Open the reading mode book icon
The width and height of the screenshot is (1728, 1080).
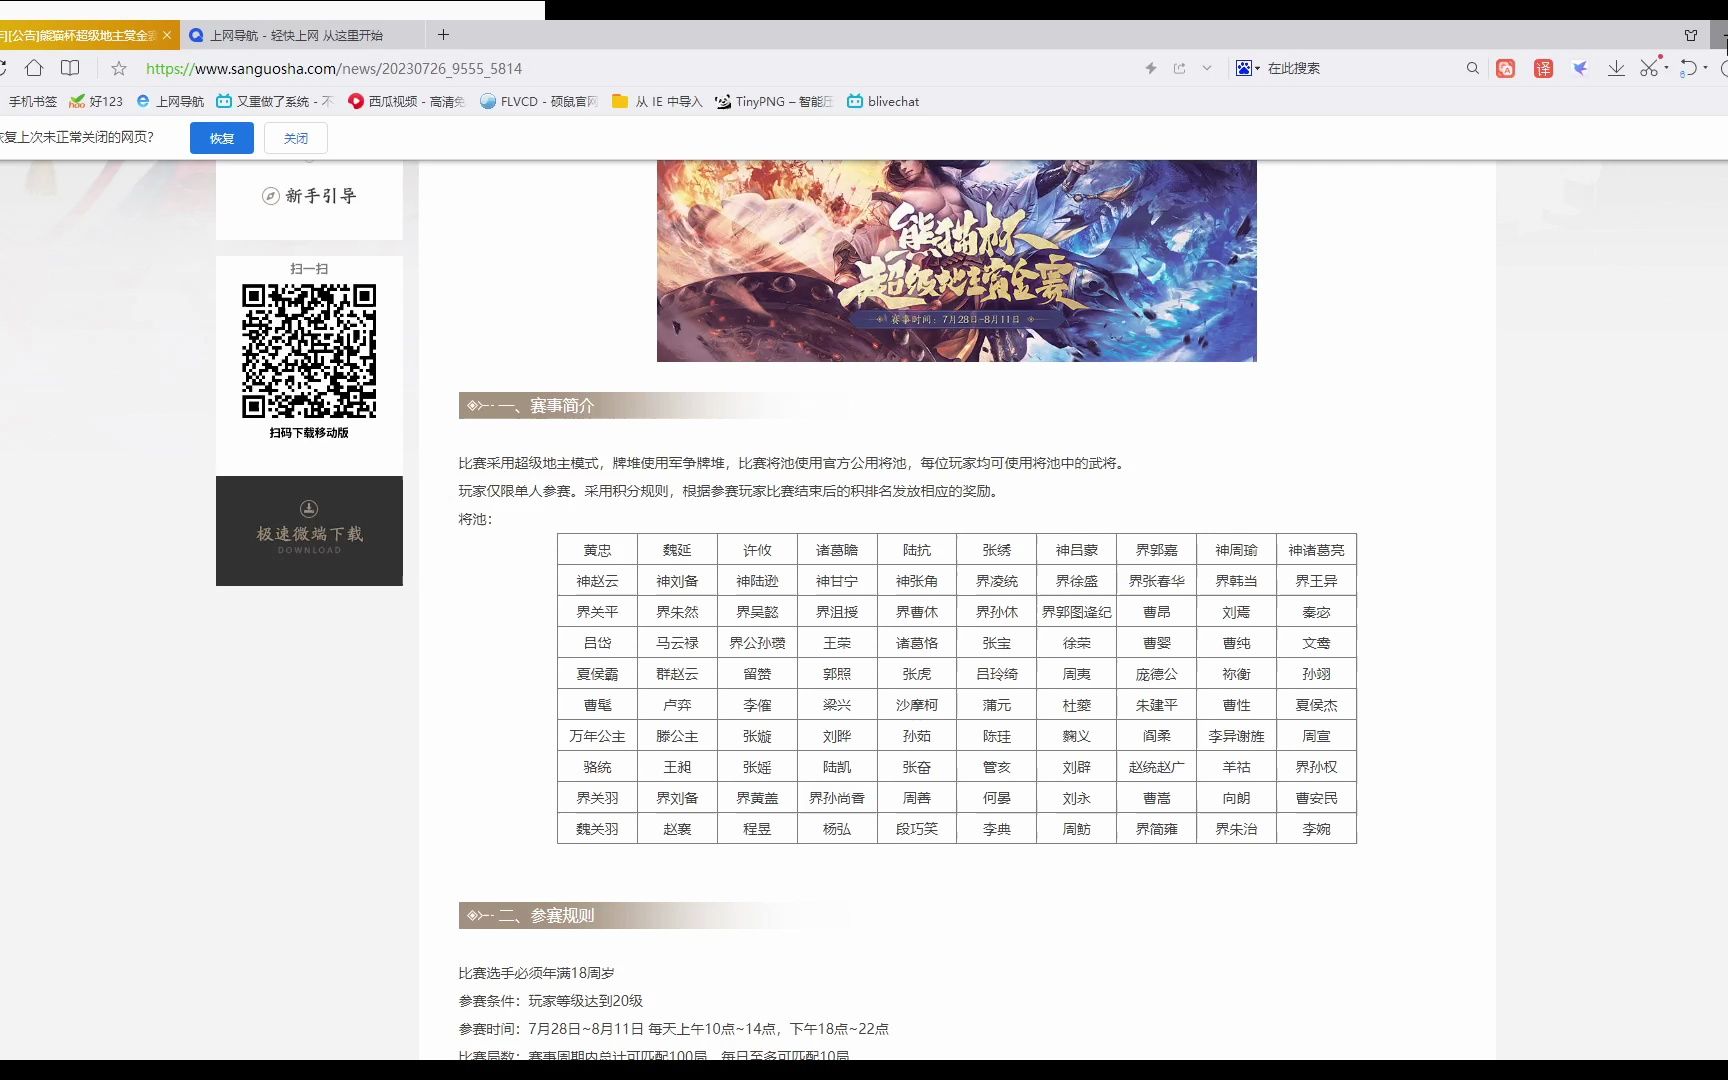click(70, 68)
